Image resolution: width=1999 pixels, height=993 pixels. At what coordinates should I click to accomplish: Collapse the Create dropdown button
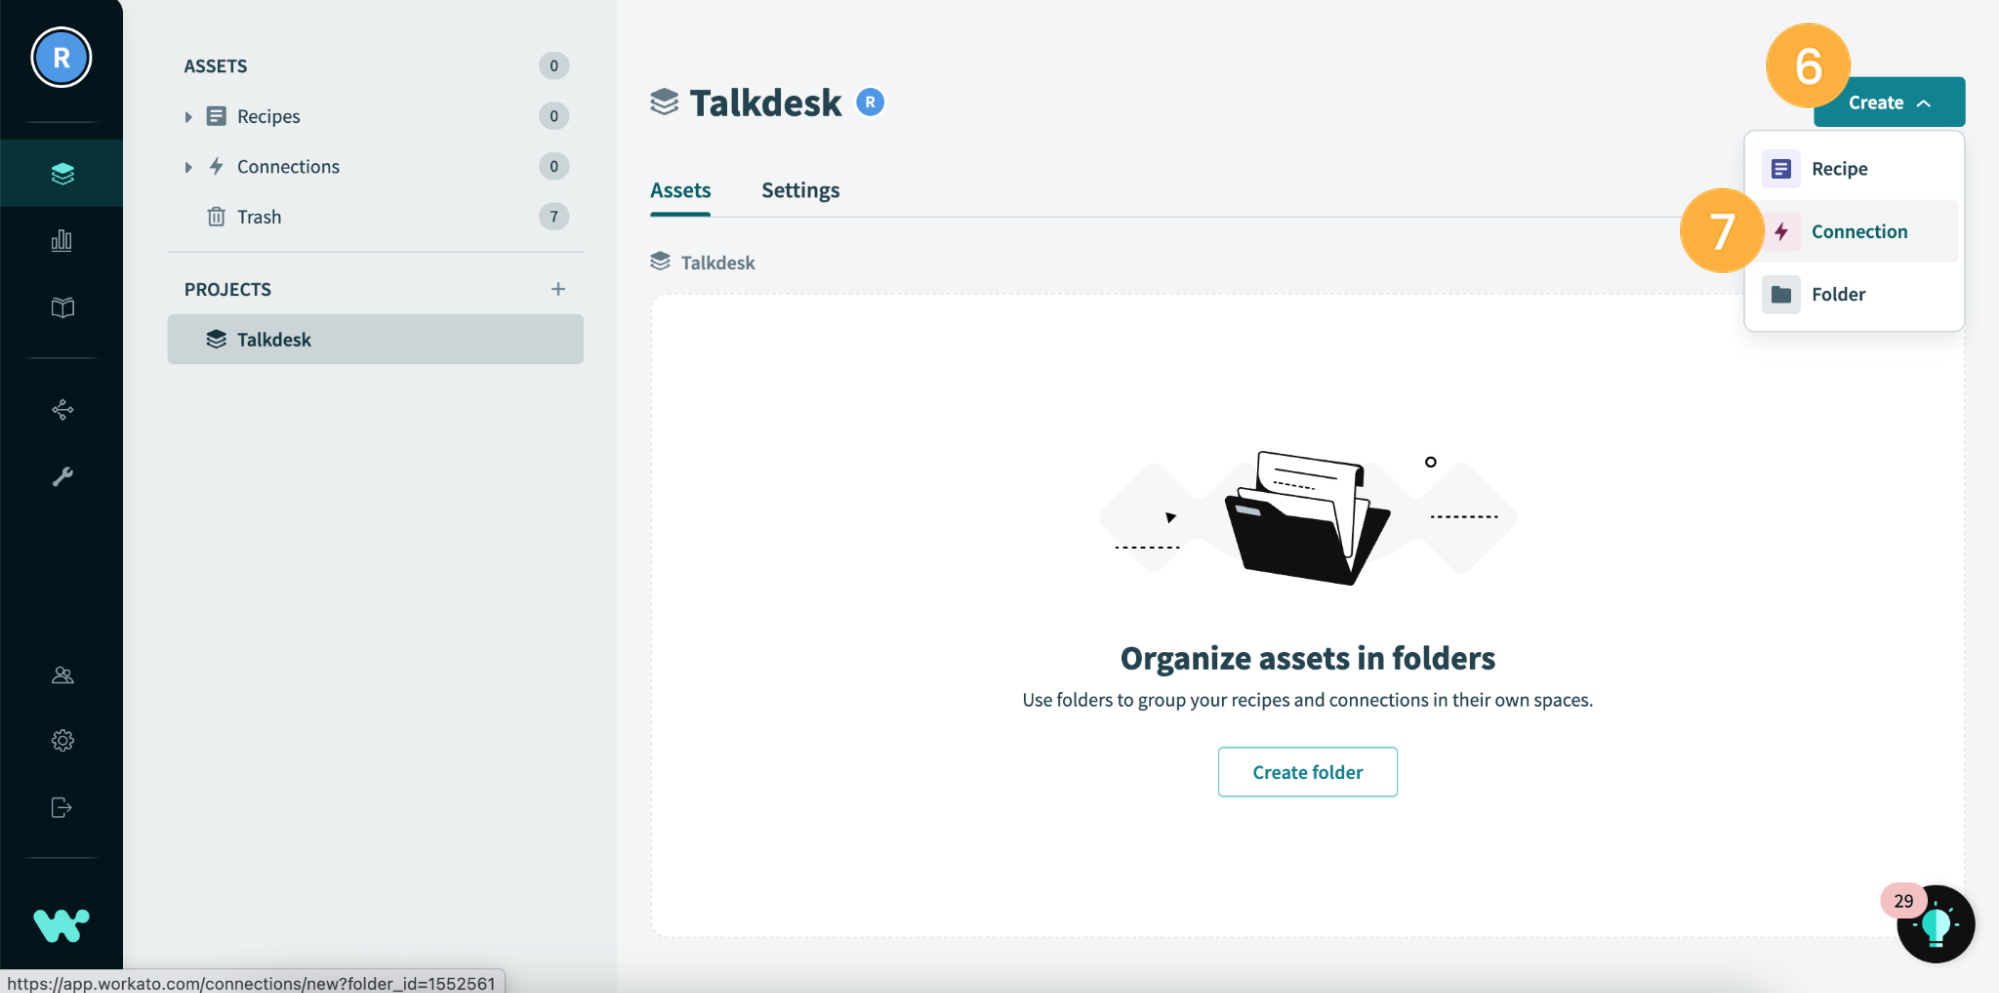pyautogui.click(x=1889, y=102)
